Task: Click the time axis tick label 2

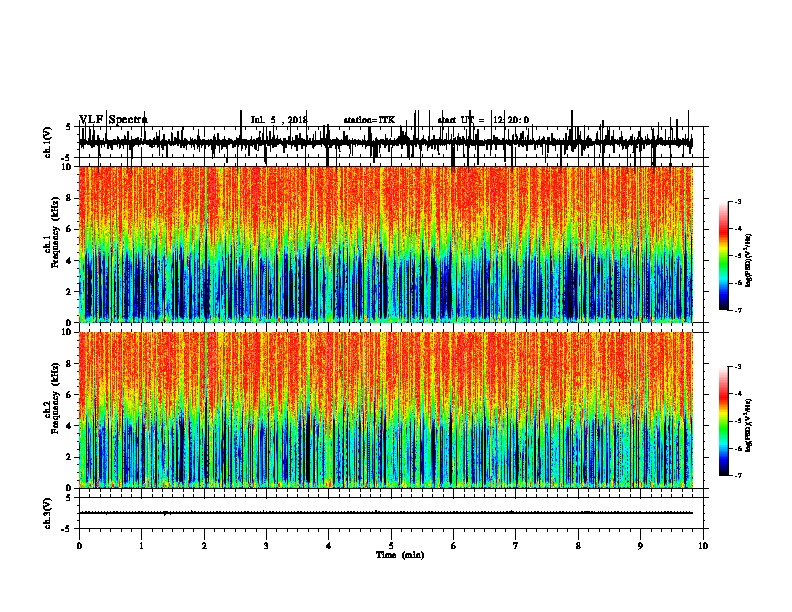Action: pyautogui.click(x=204, y=546)
